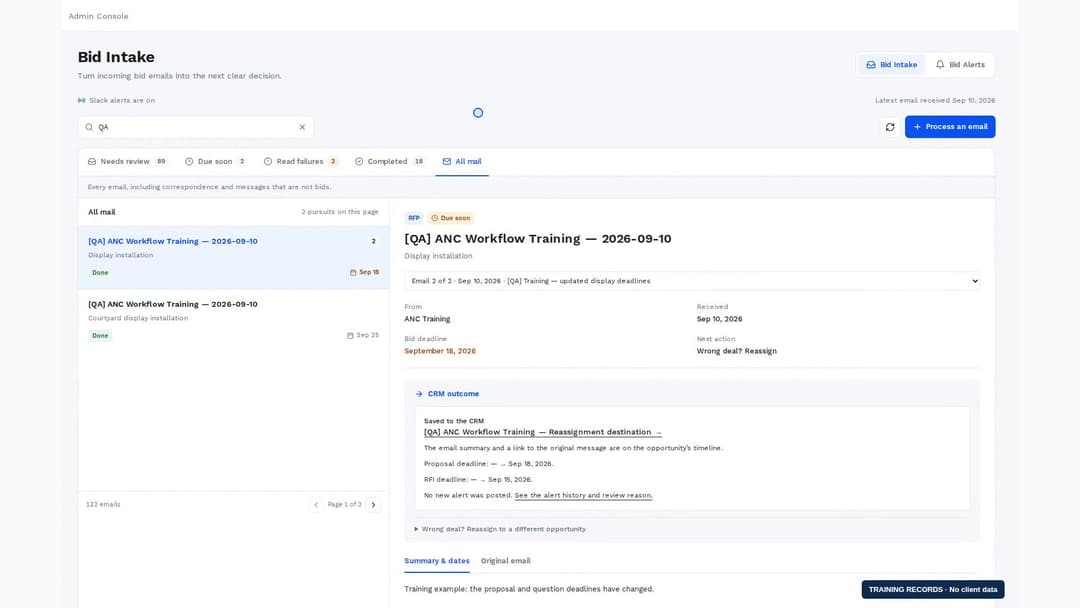
Task: Click Wrong deal? Reassign next action
Action: (x=736, y=351)
